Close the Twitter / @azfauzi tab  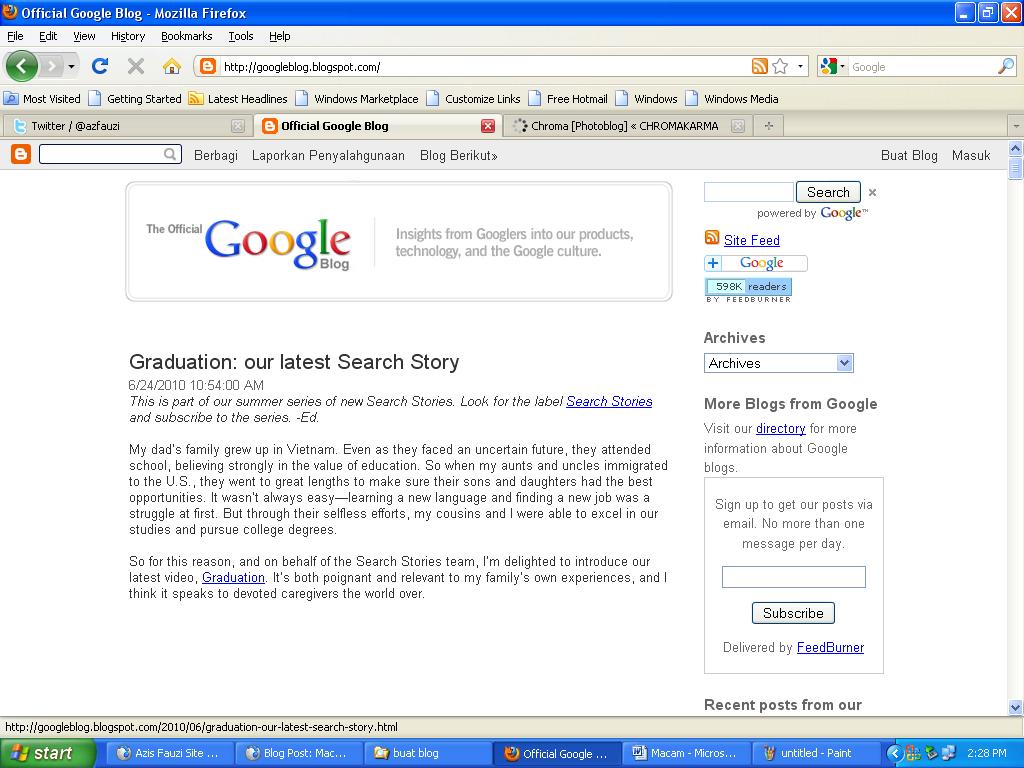(x=238, y=126)
